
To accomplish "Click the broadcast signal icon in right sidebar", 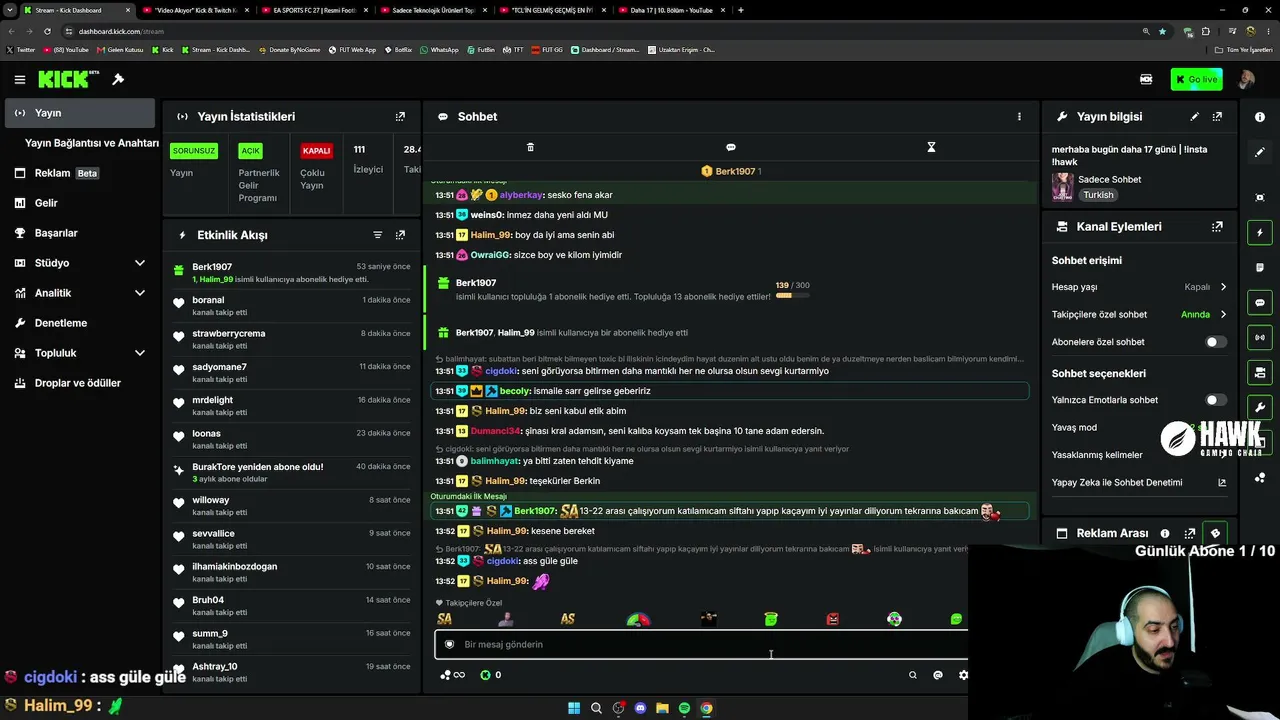I will [1260, 338].
